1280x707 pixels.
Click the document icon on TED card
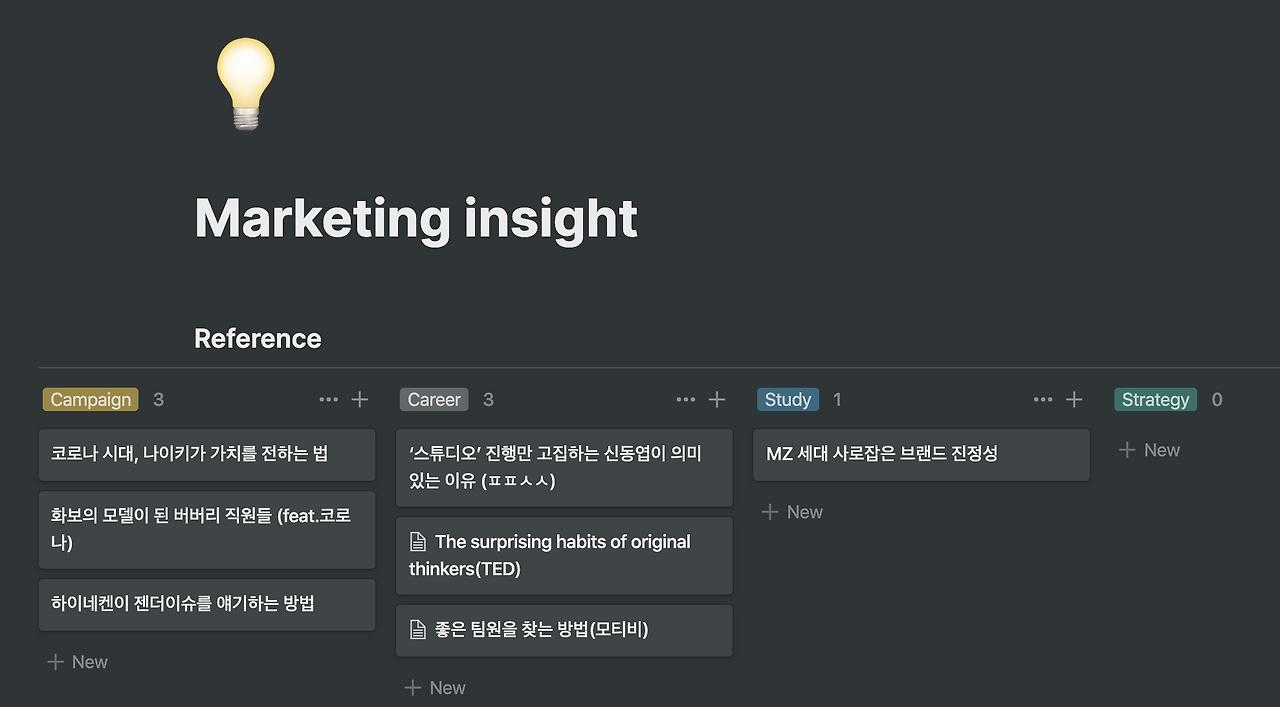tap(418, 542)
